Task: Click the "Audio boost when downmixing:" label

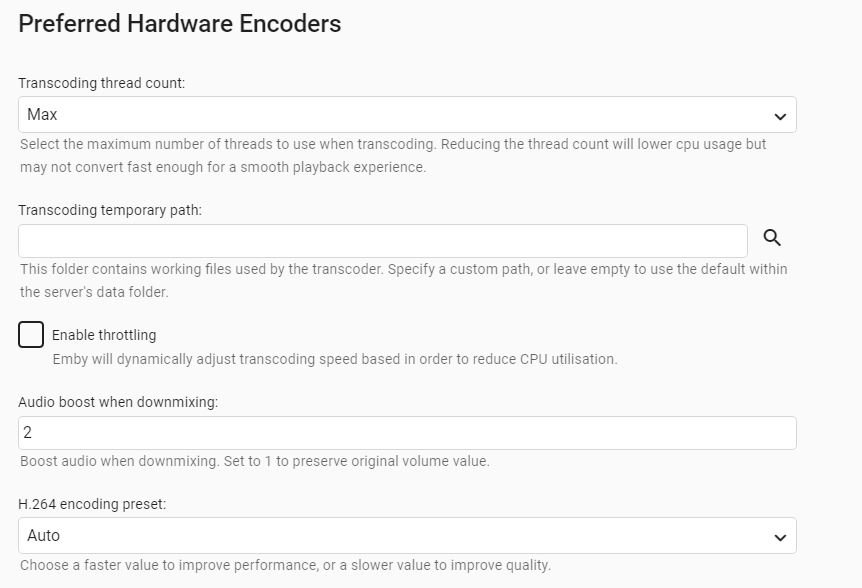Action: tap(118, 402)
